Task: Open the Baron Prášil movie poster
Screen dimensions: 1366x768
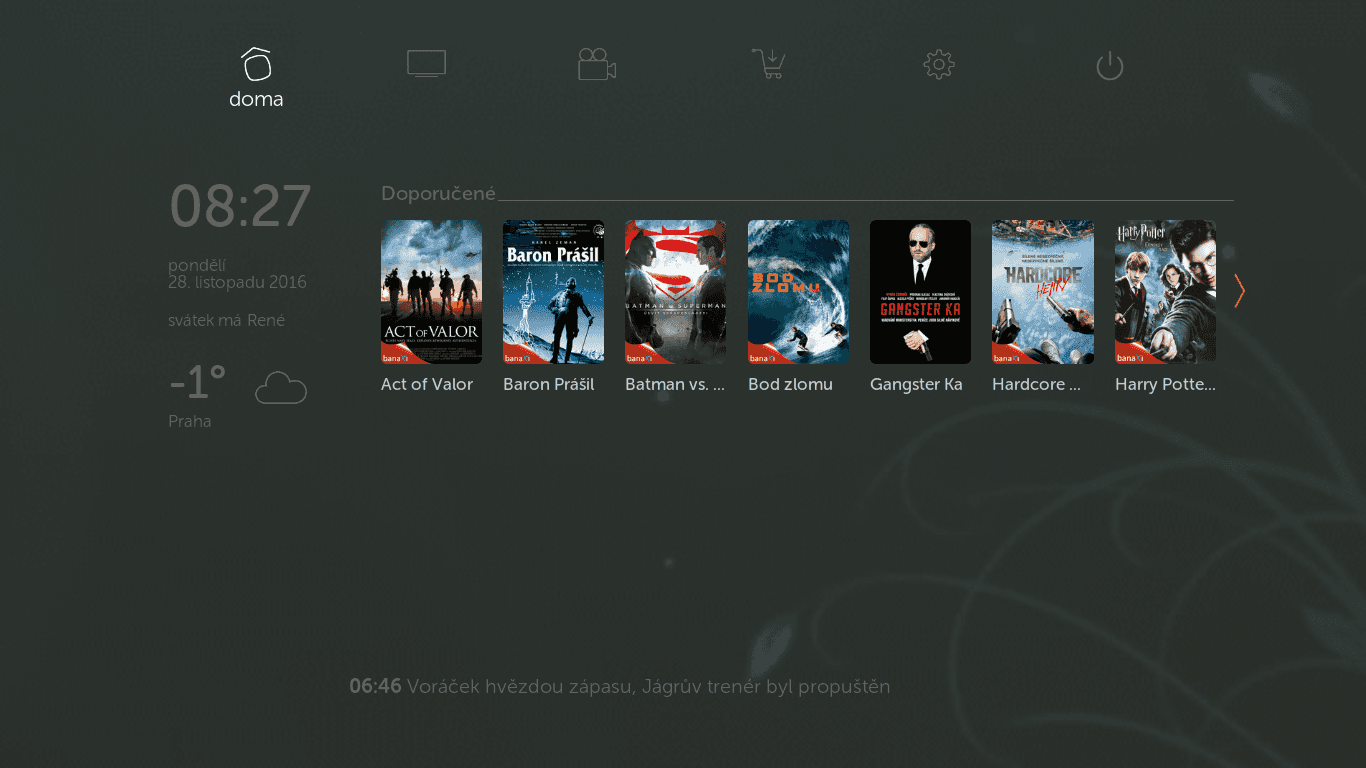Action: coord(553,291)
